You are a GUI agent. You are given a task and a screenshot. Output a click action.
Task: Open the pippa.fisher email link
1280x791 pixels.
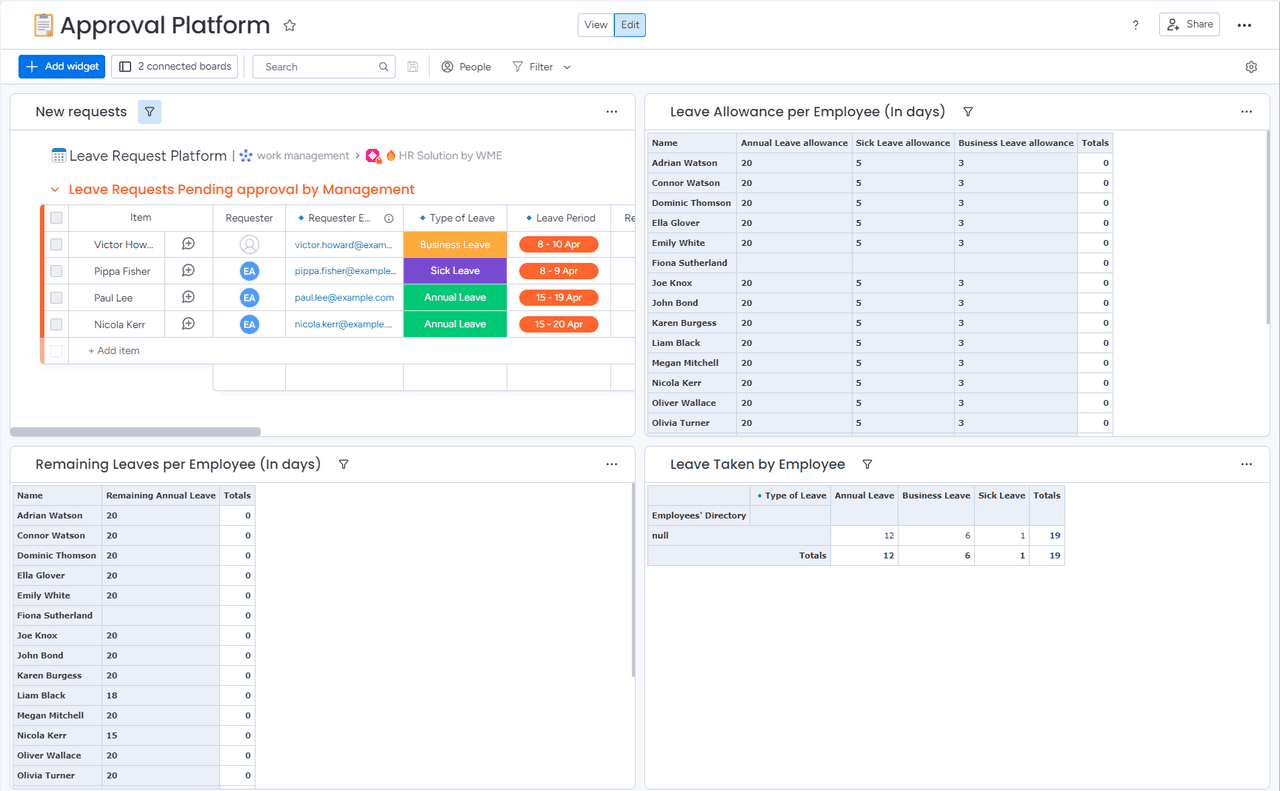point(345,271)
